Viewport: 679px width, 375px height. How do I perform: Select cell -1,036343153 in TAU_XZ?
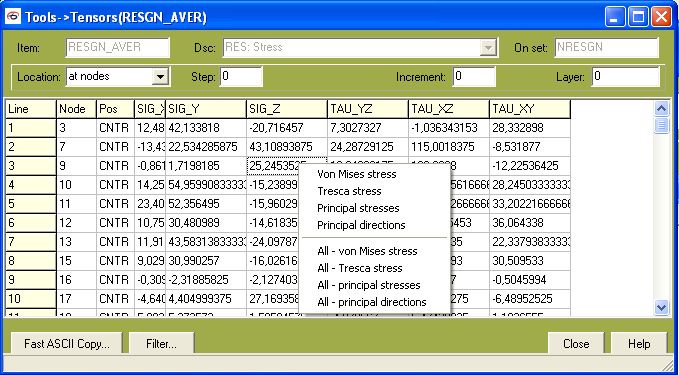pos(449,128)
